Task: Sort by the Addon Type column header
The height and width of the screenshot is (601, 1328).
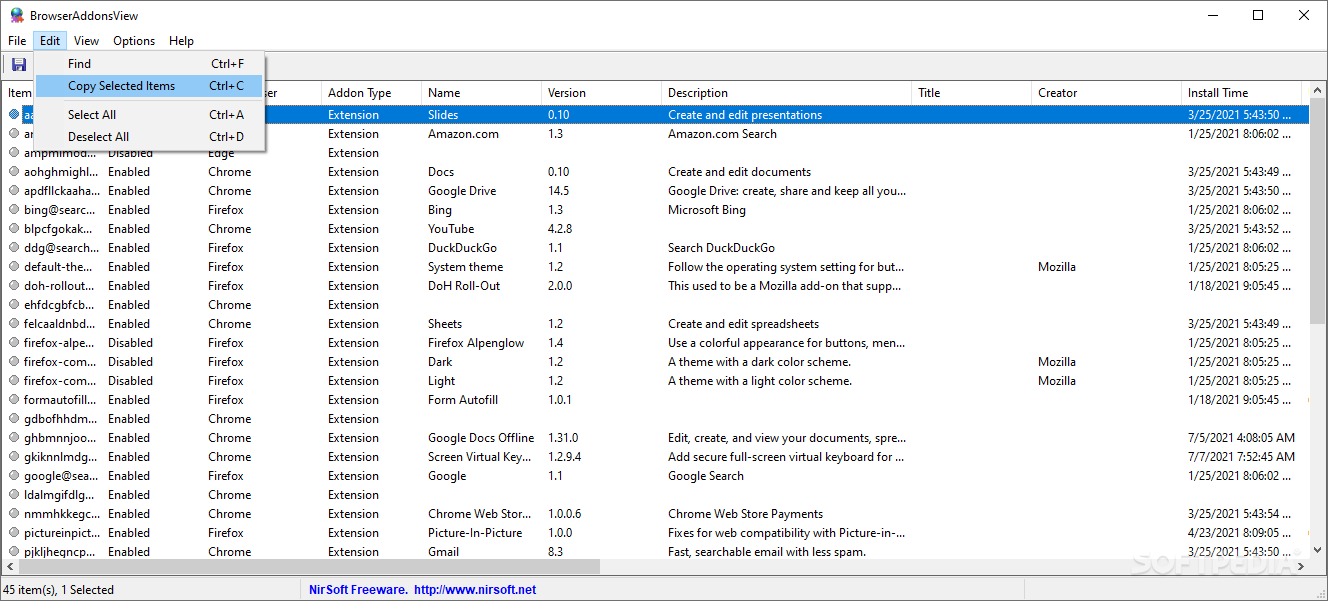Action: coord(371,93)
